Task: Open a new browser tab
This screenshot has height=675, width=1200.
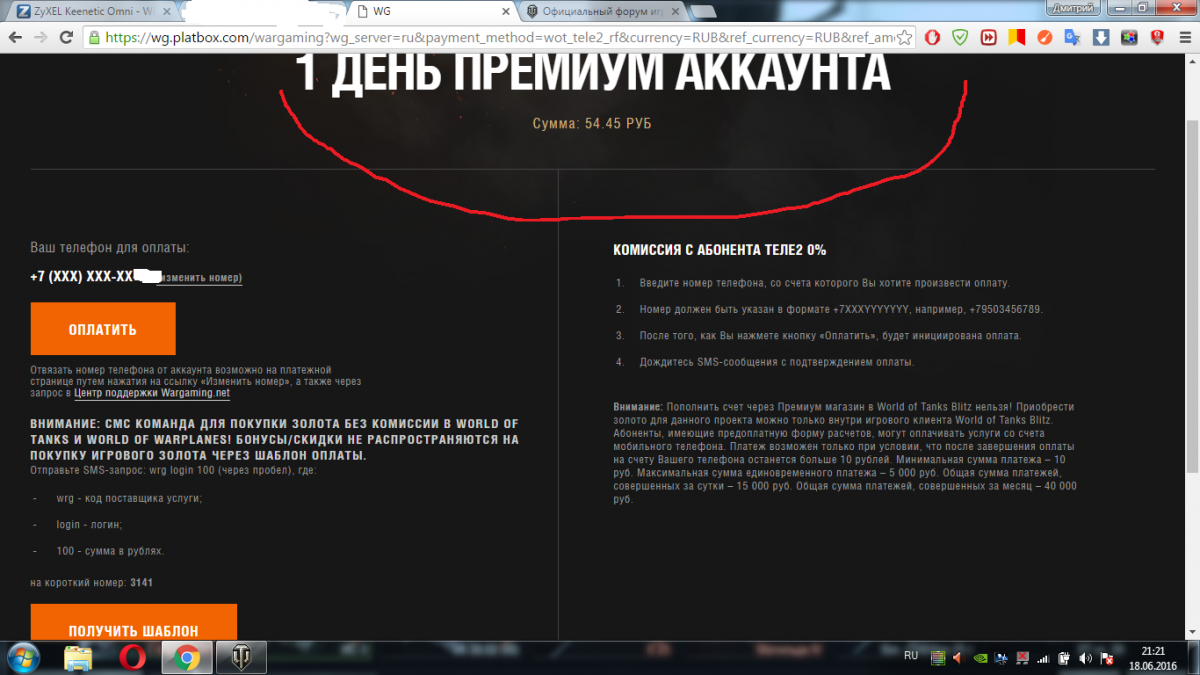Action: tap(705, 10)
